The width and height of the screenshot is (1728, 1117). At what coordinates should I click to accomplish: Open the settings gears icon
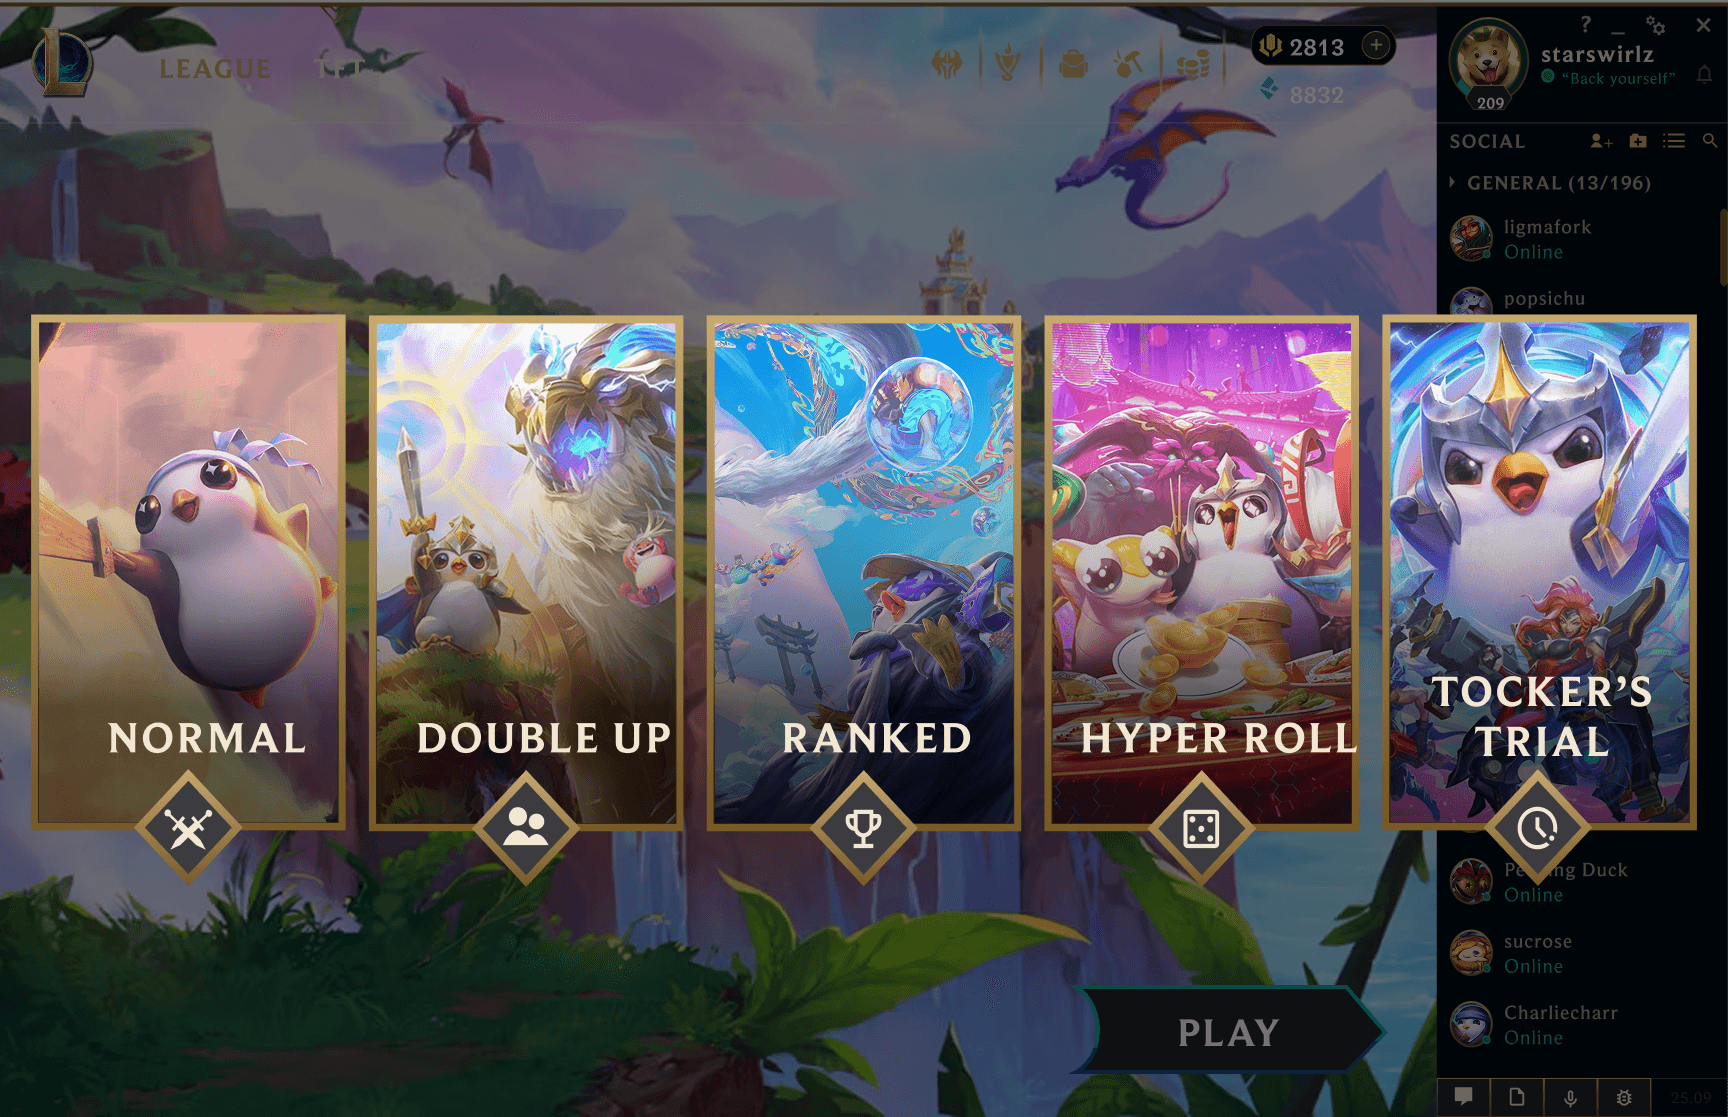point(1656,25)
